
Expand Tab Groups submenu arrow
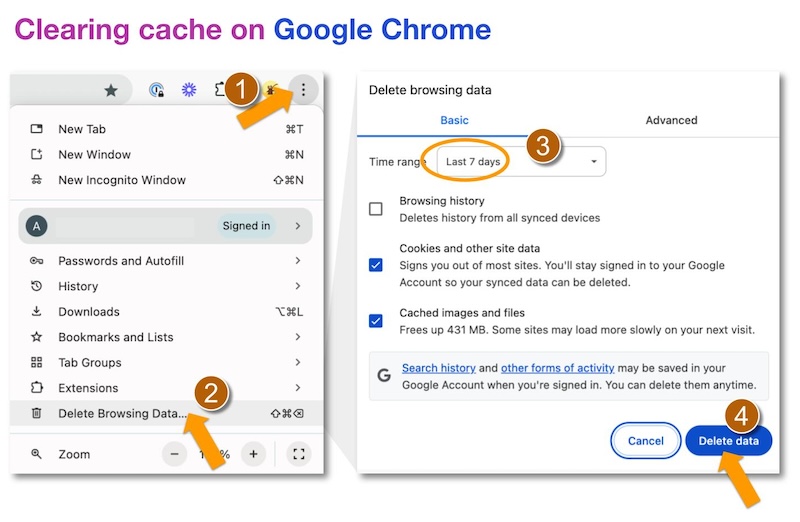tap(298, 362)
